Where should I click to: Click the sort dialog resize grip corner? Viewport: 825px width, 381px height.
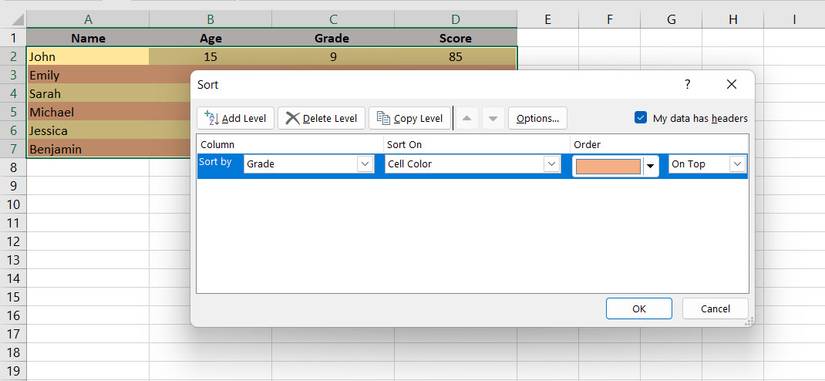click(749, 321)
